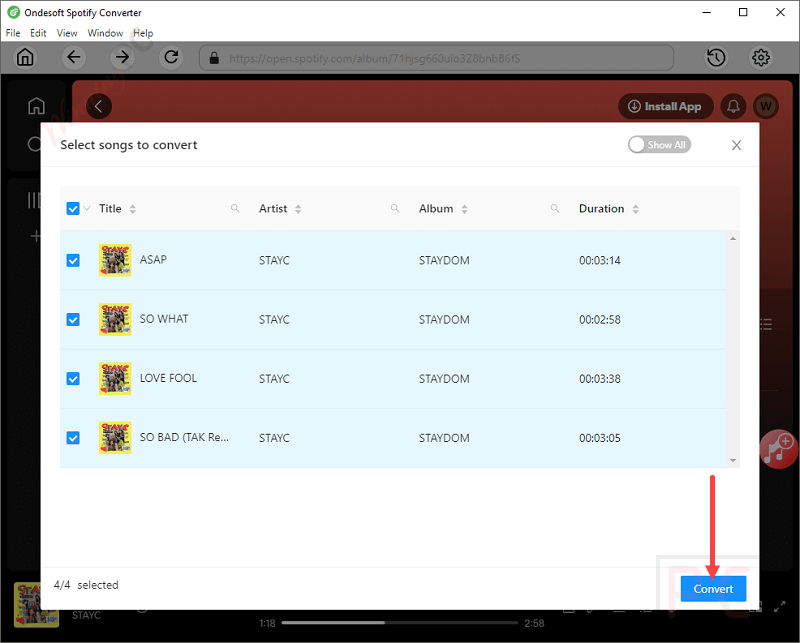Image resolution: width=800 pixels, height=643 pixels.
Task: Click the SO WHAT song title
Action: coord(164,319)
